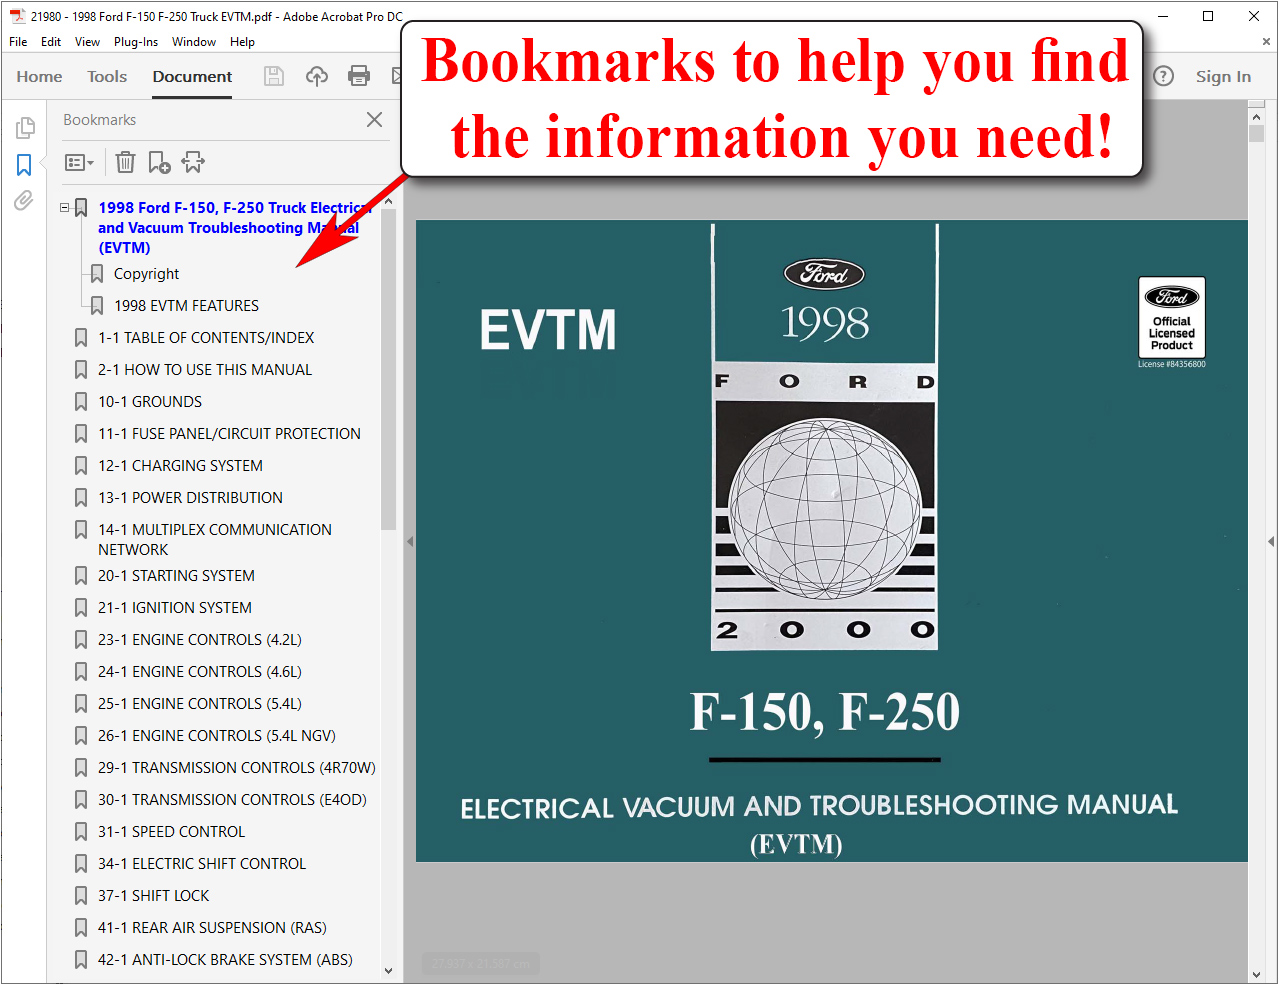
Task: Open the Edit menu
Action: coord(51,42)
